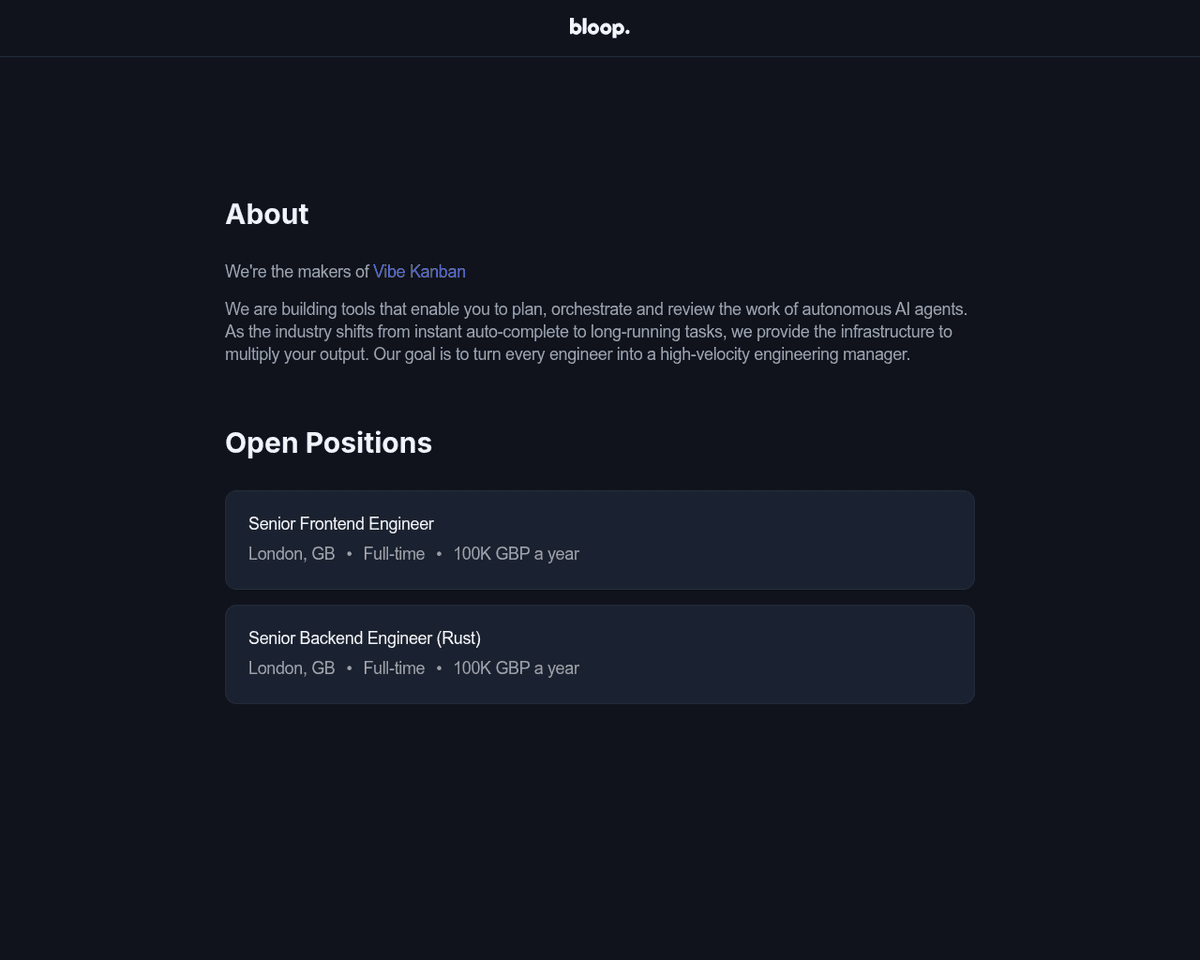Click second bullet separator in Backend Engineer card
Screen dimensions: 1200x960
(x=439, y=668)
